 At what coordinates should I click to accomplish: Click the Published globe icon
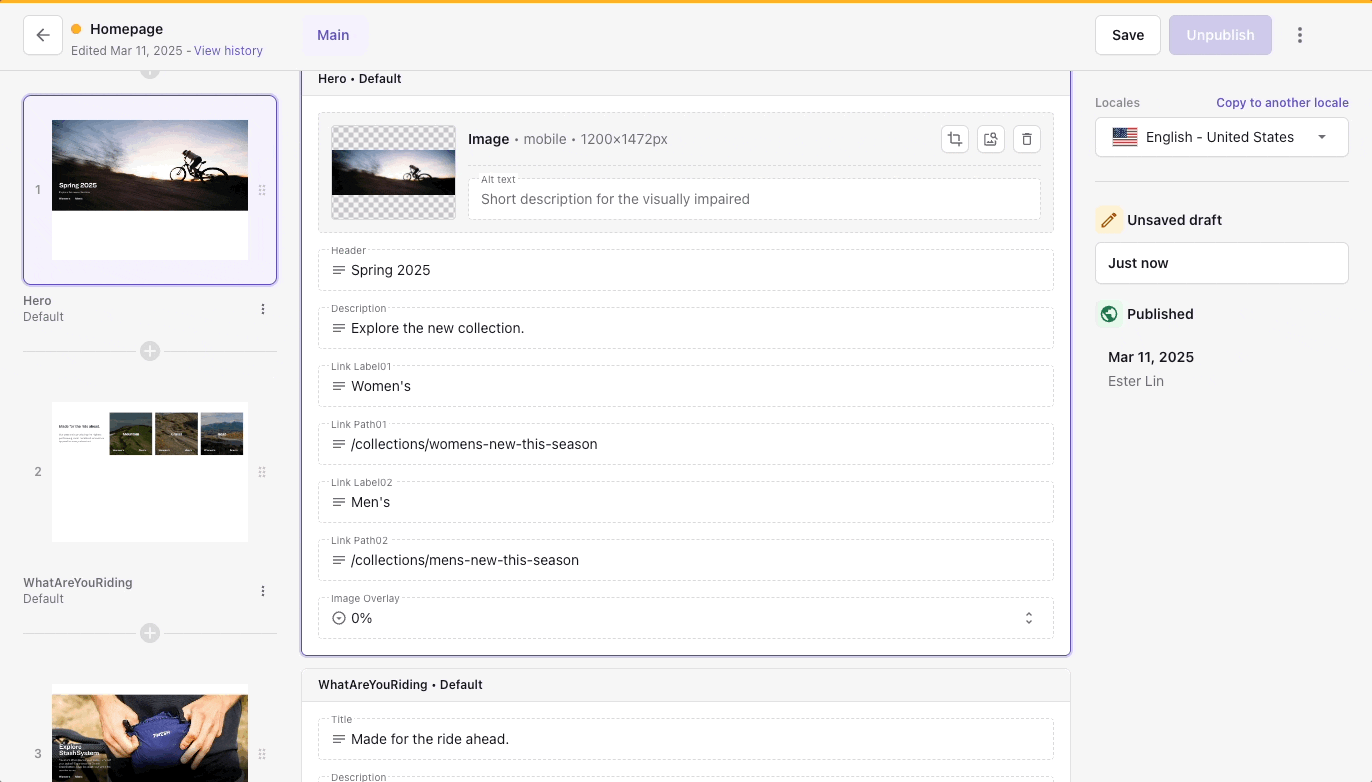coord(1108,314)
